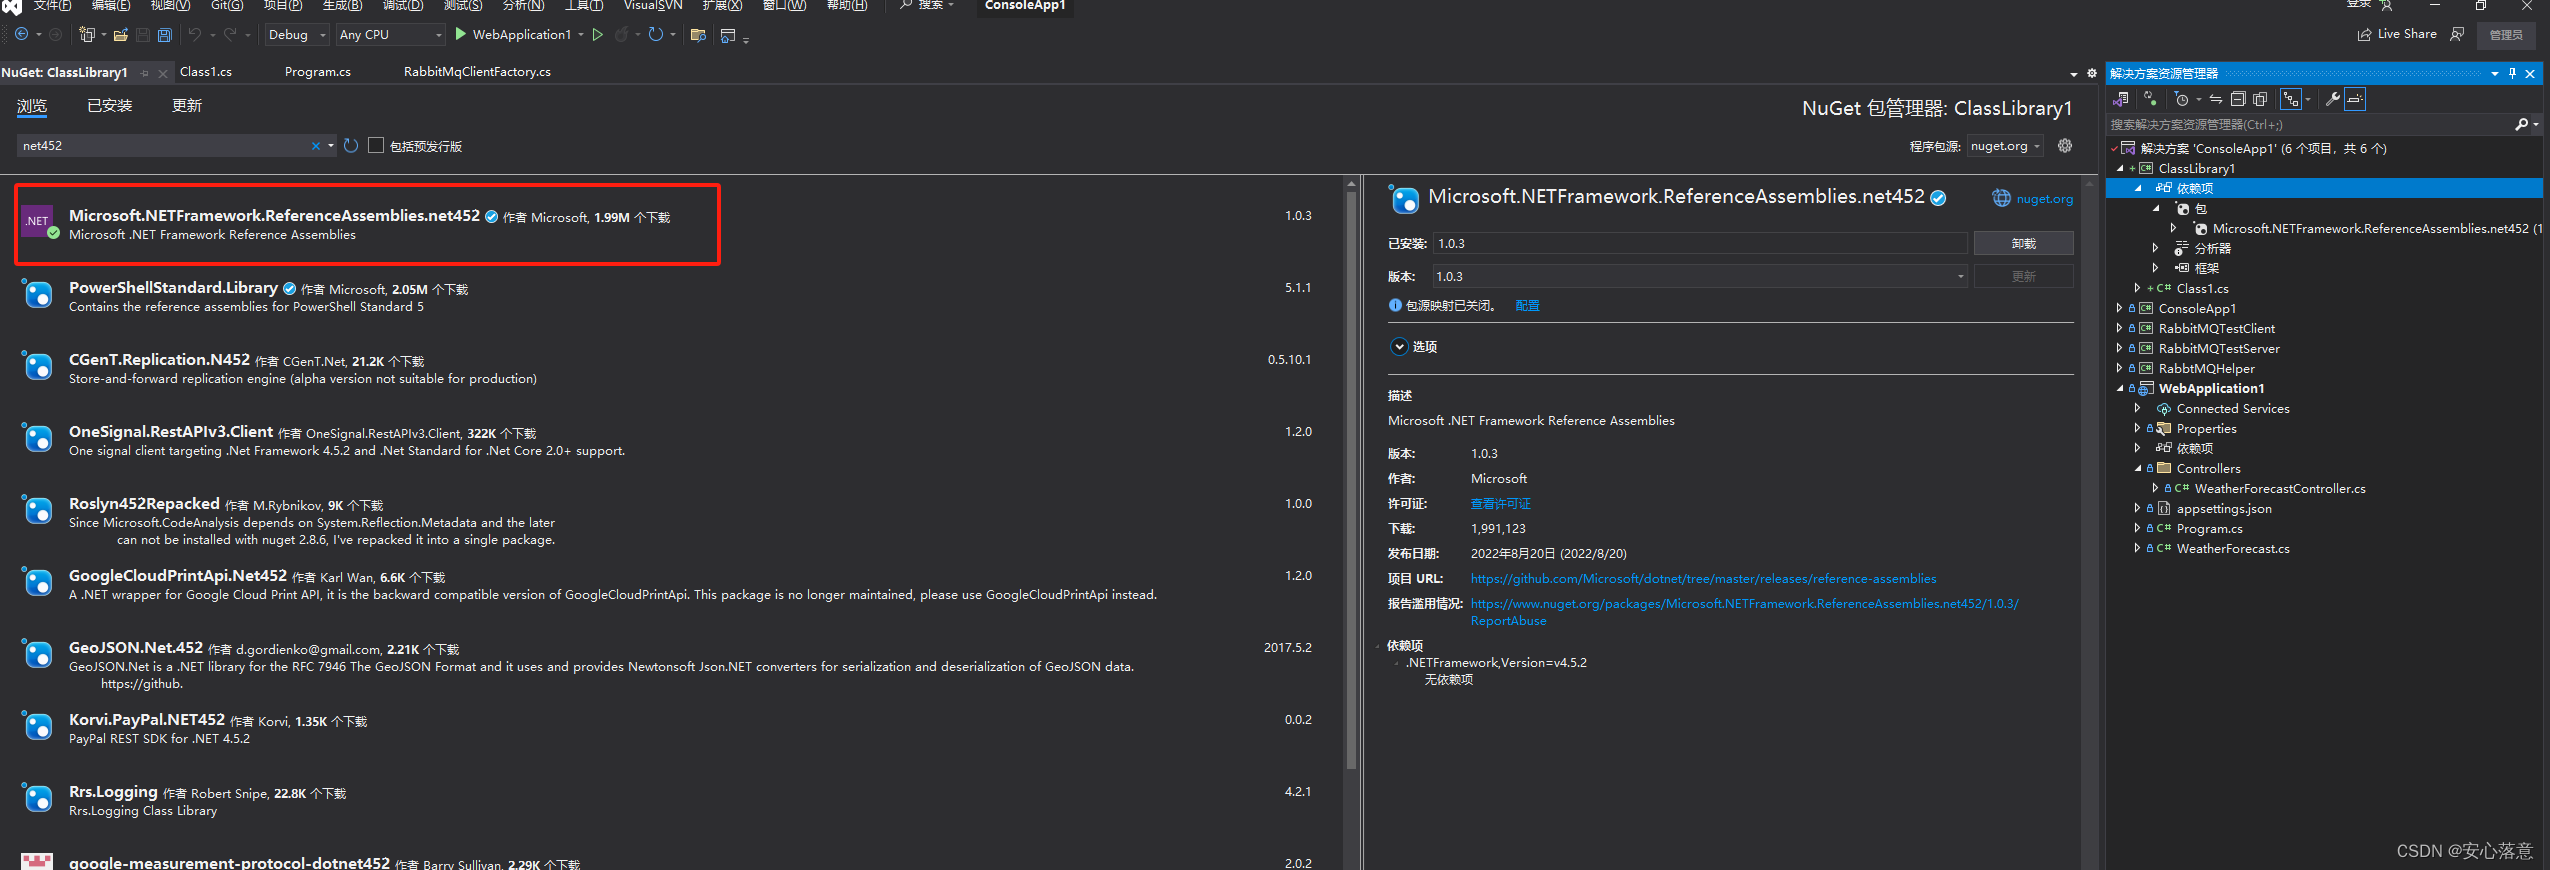Open the GitHub project URL link
2550x870 pixels.
1703,579
